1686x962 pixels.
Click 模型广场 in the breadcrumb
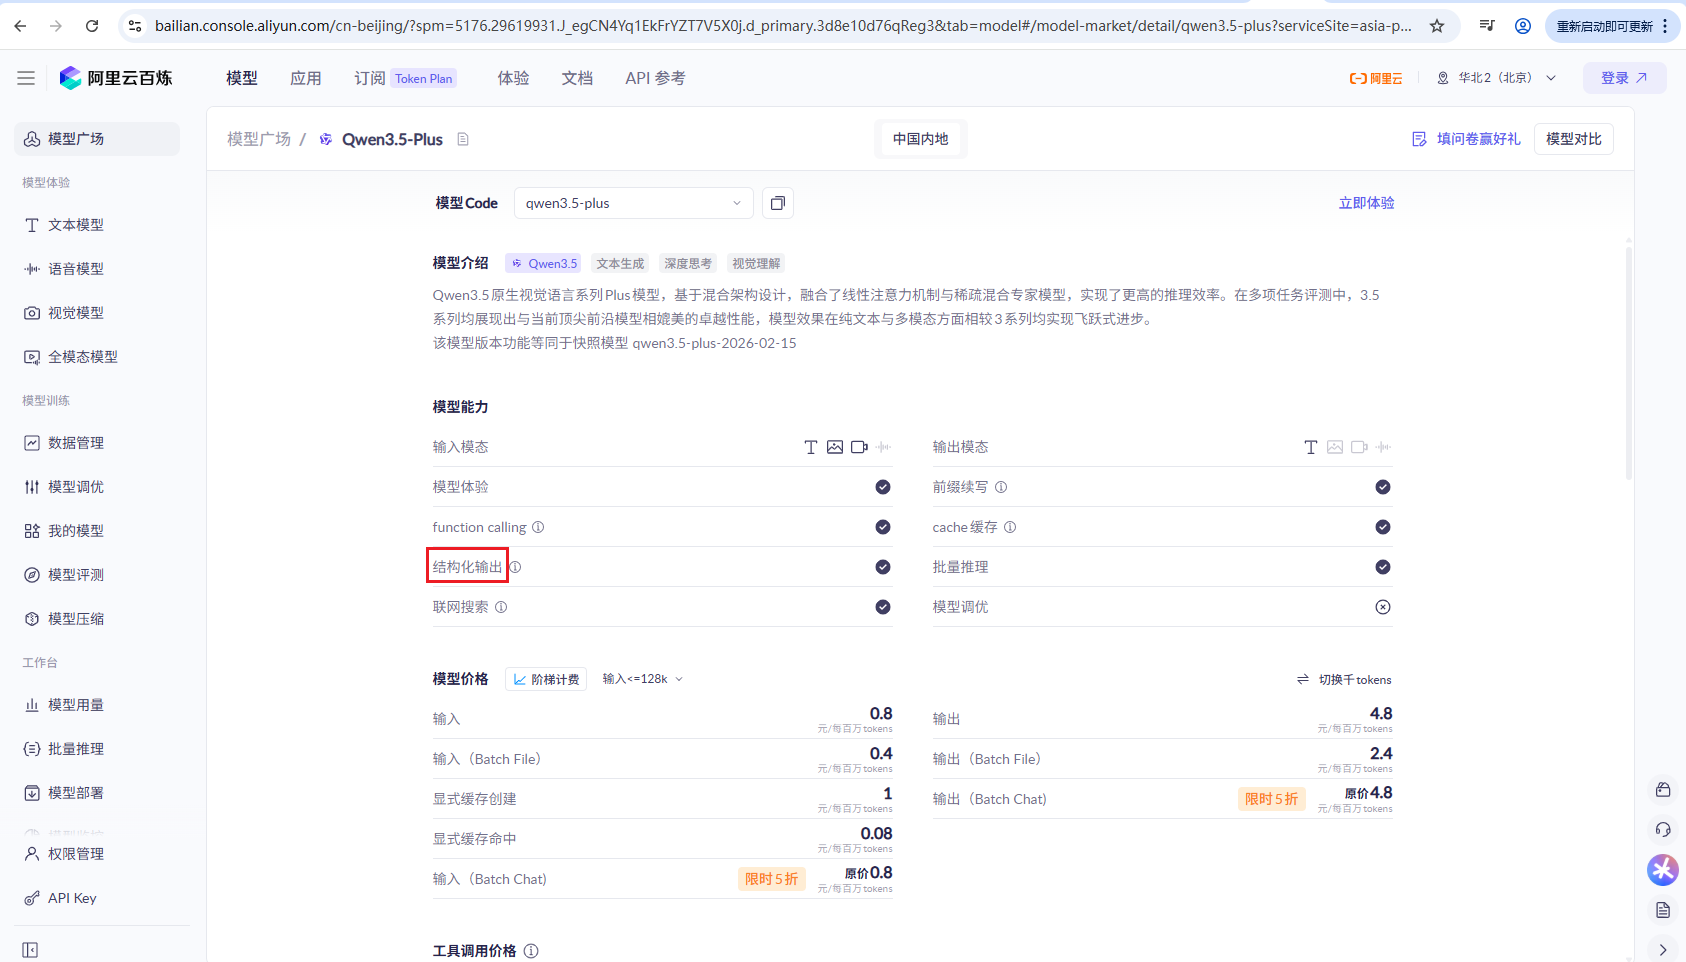(x=259, y=139)
